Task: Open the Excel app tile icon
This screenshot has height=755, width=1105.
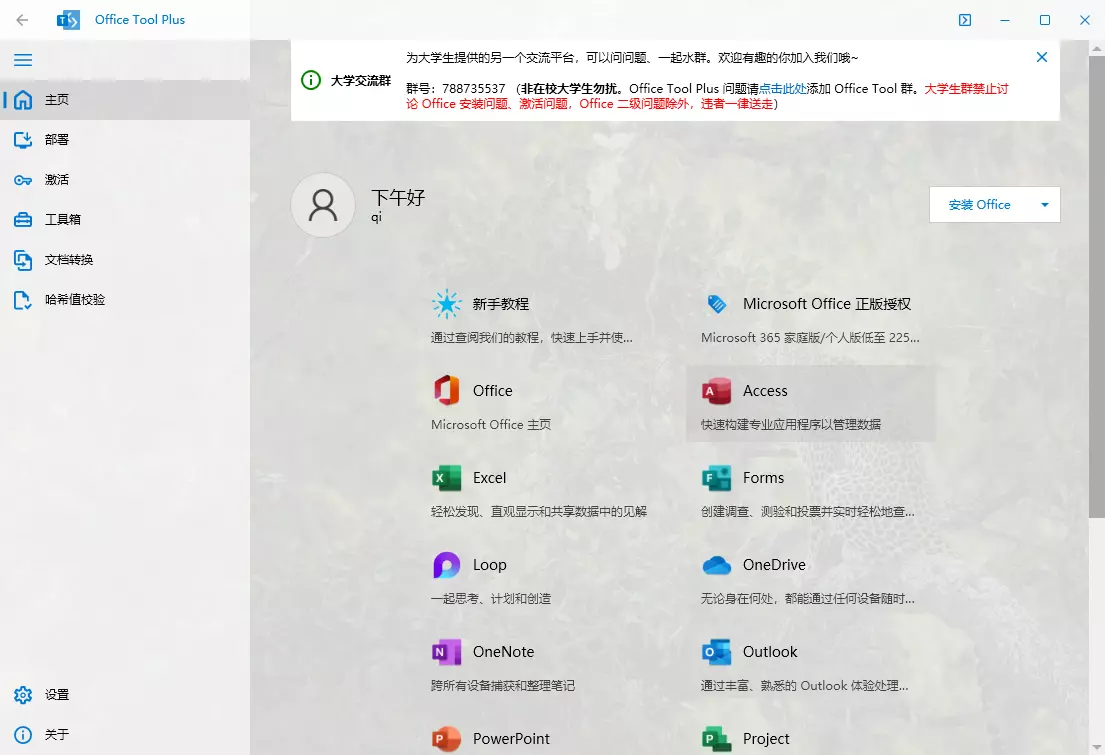Action: point(446,478)
